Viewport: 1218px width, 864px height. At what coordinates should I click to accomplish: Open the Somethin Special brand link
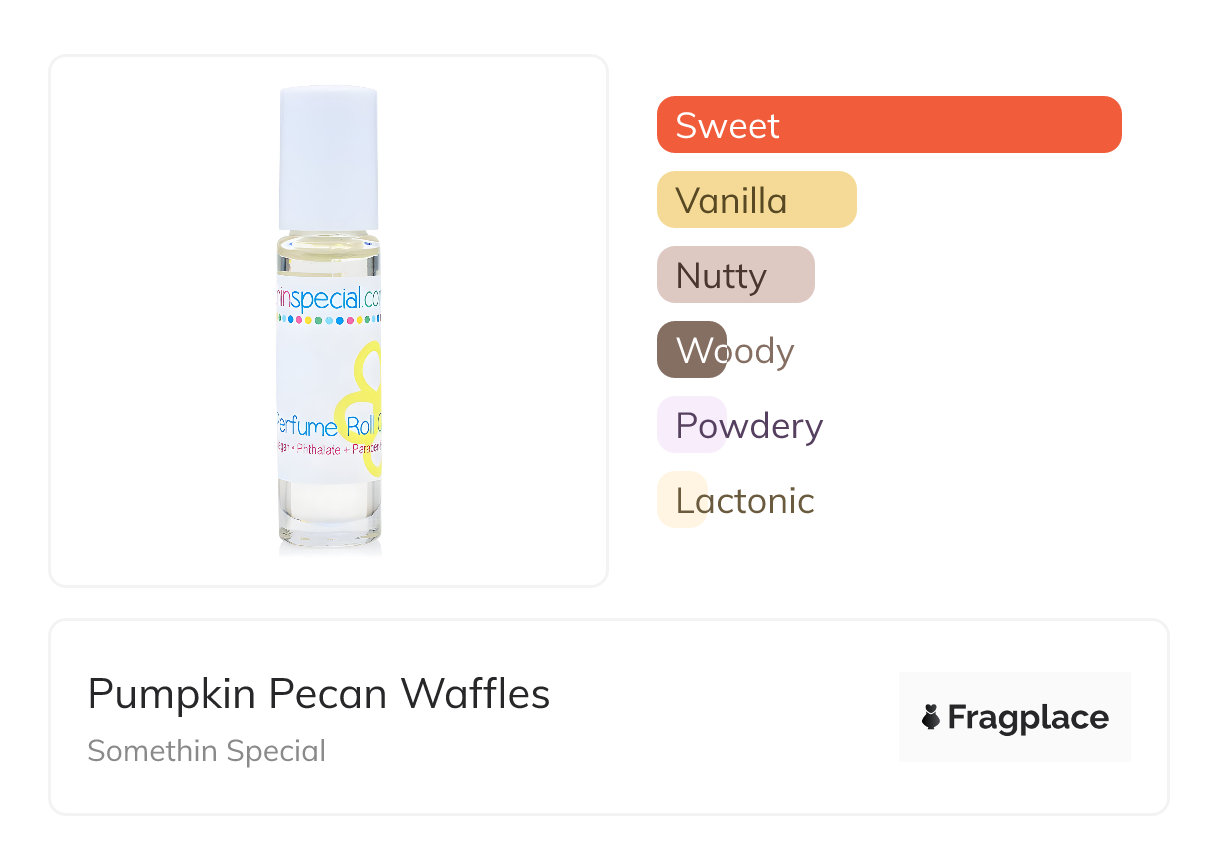click(x=207, y=751)
